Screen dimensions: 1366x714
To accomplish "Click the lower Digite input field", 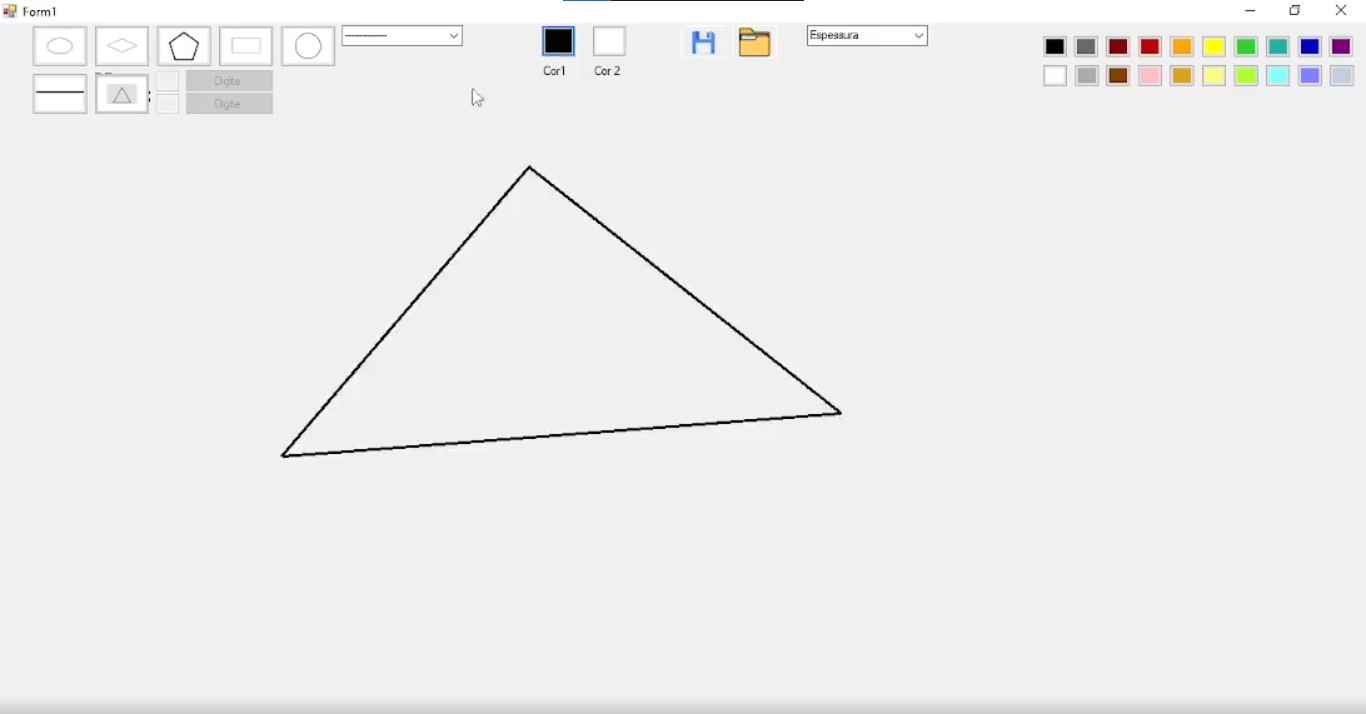I will (x=229, y=104).
